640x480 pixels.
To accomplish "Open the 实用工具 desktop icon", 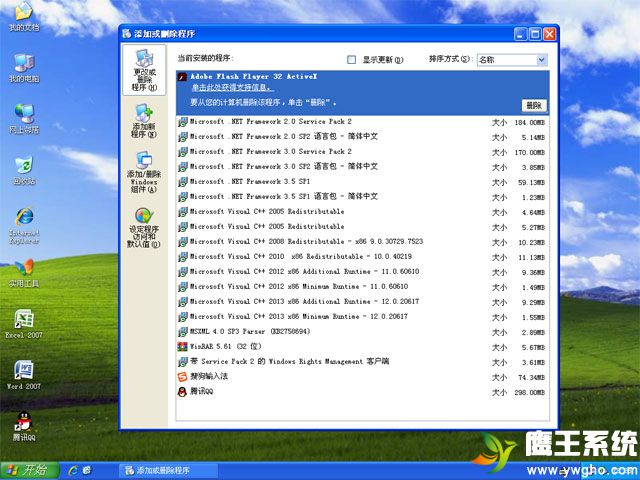I will [24, 273].
